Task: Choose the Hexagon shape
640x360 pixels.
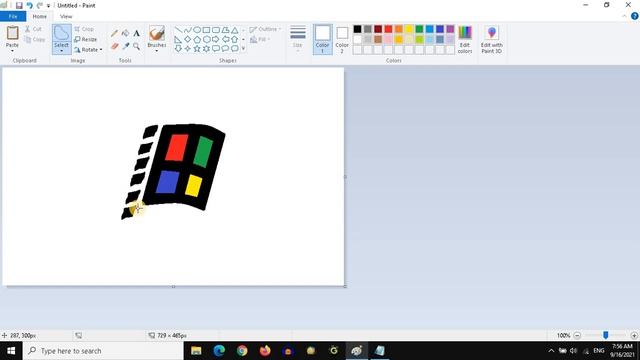Action: [207, 40]
